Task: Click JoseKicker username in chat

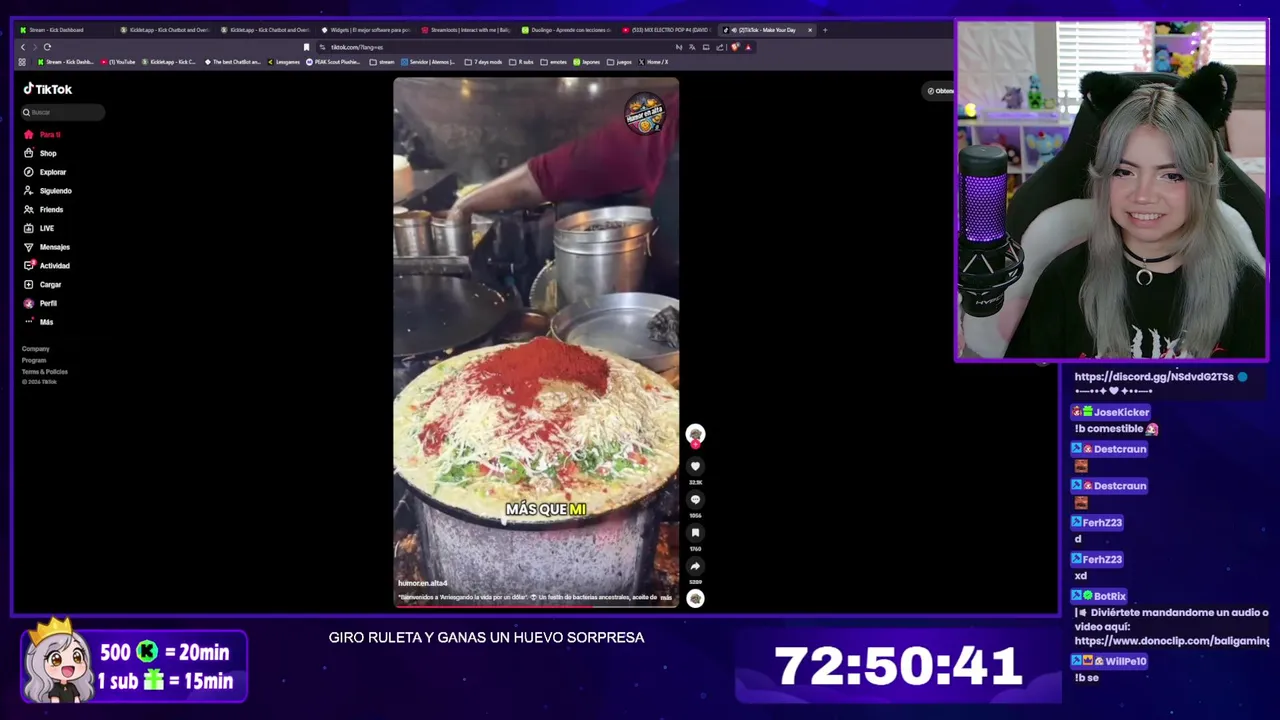Action: click(x=1121, y=412)
